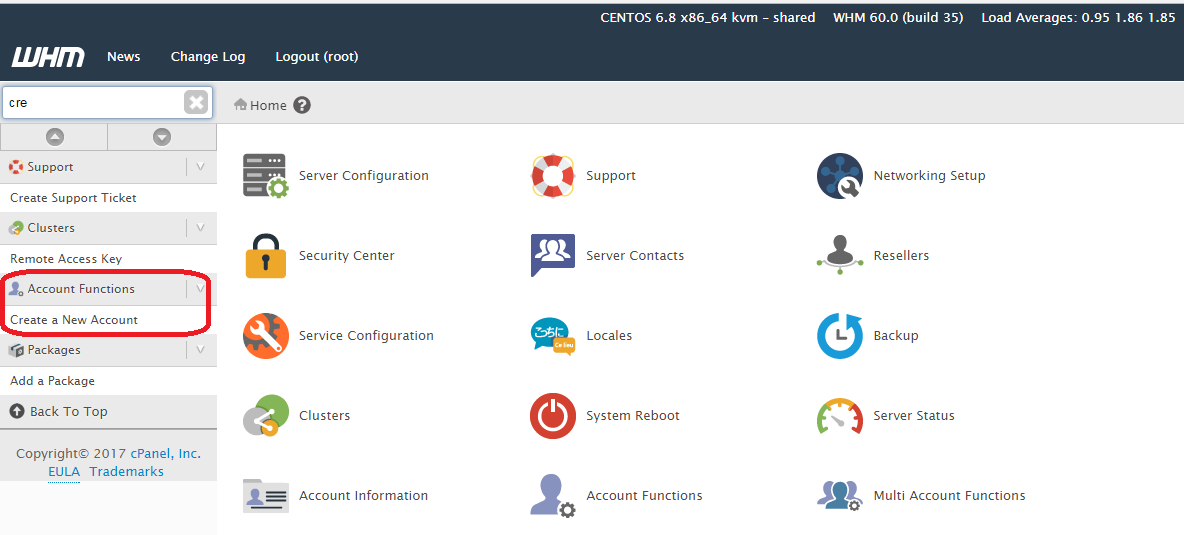Screen dimensions: 1184x535
Task: Click the sidebar collapse-all up arrow button
Action: tap(54, 137)
